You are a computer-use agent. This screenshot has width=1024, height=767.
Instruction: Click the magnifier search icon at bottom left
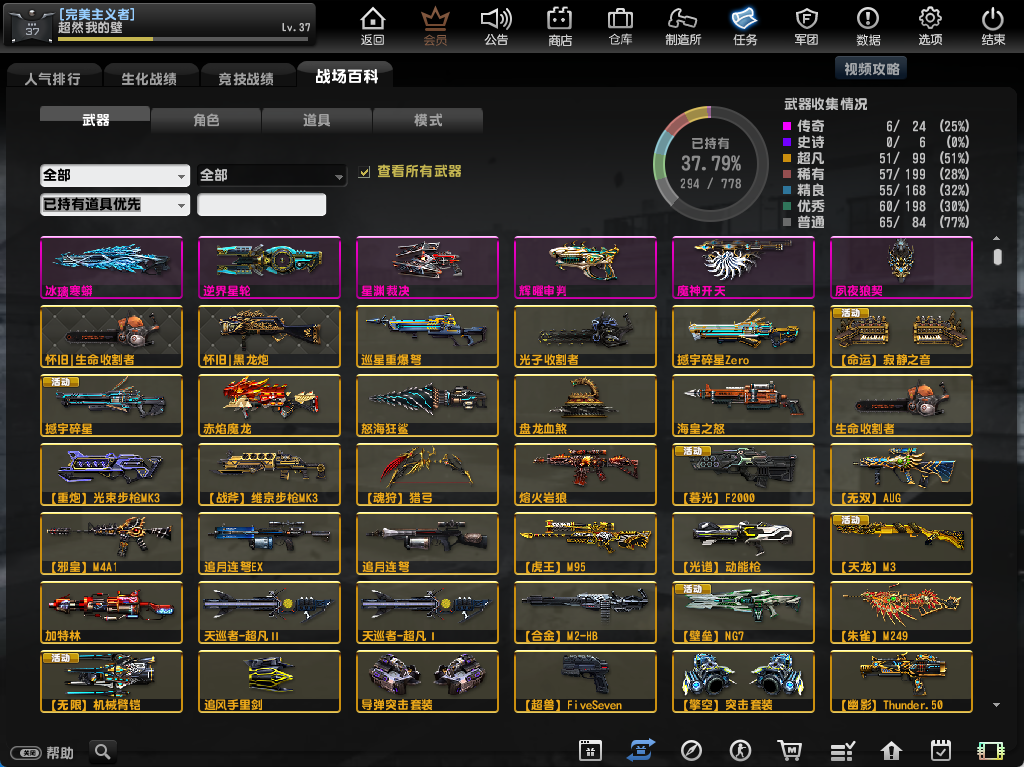click(x=102, y=751)
